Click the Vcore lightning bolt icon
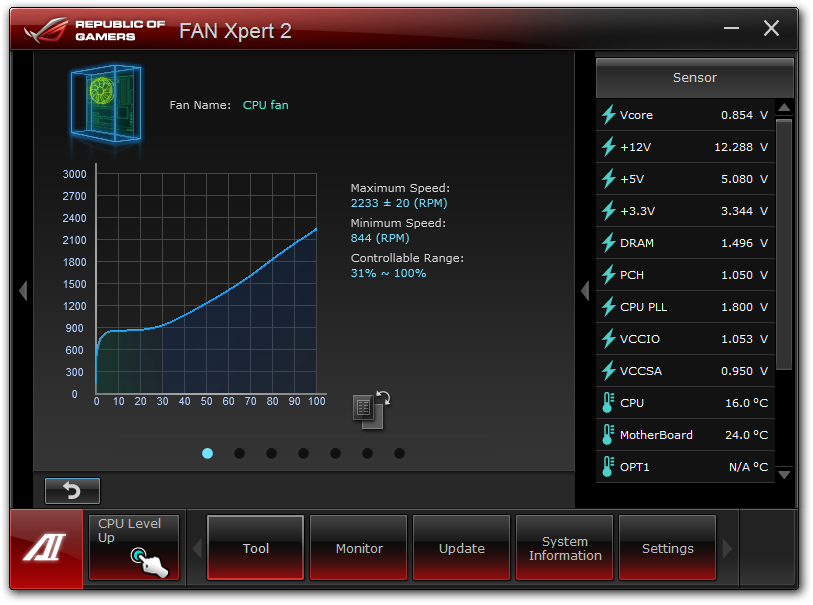The width and height of the screenshot is (813, 605). click(609, 115)
